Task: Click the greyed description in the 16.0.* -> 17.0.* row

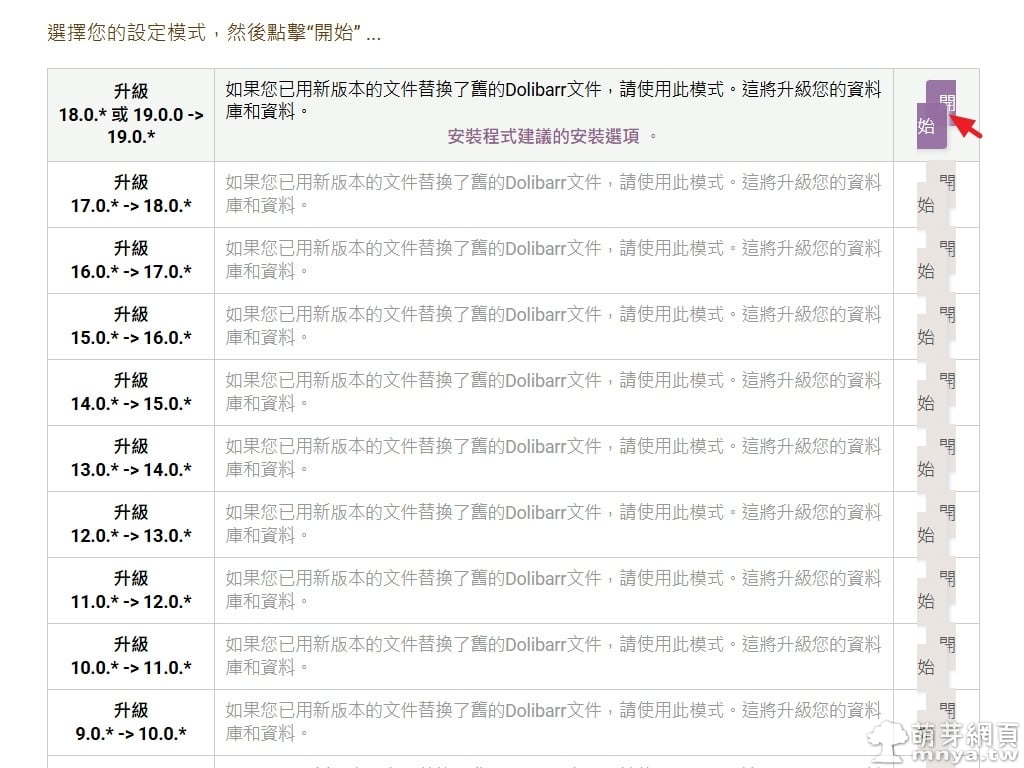Action: pyautogui.click(x=553, y=259)
